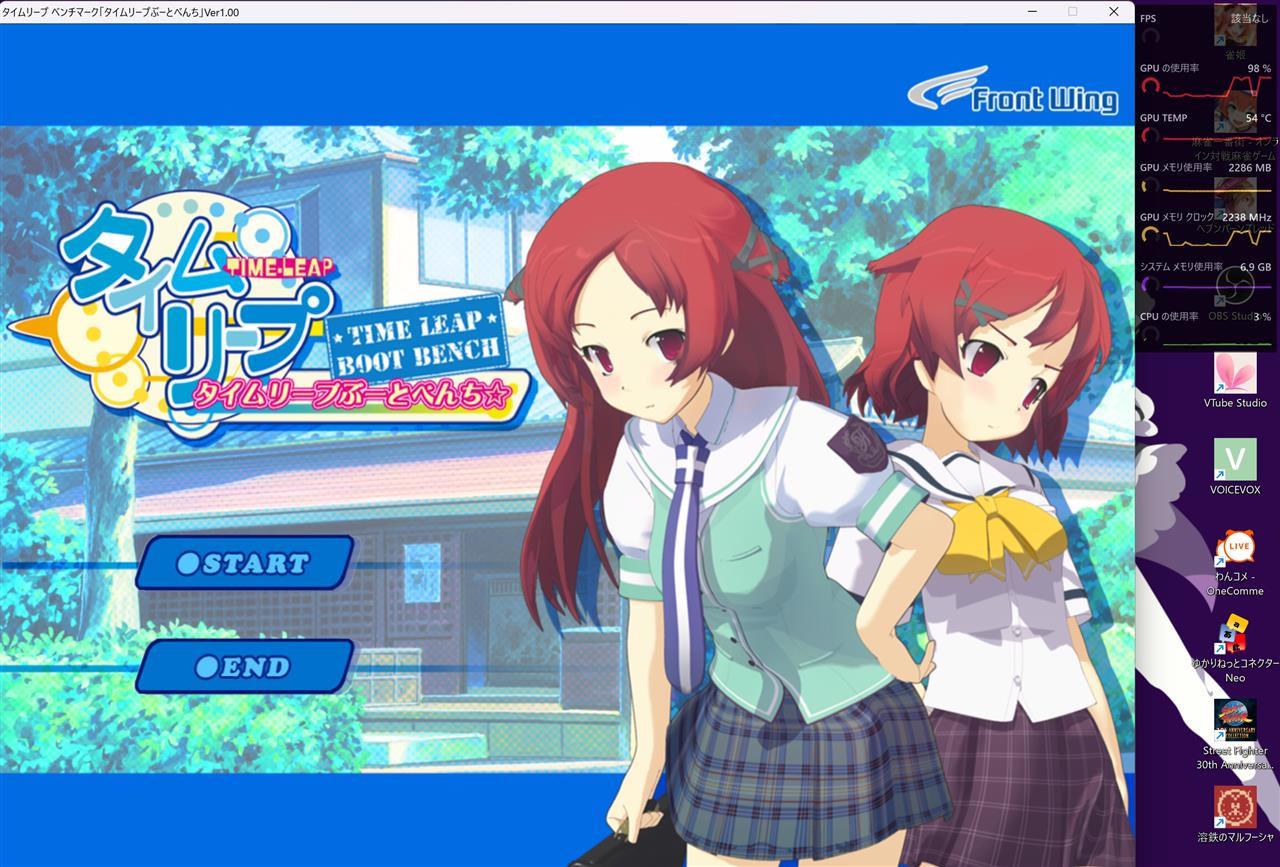Select the ゆかりねっとコネクター Neo desktop icon
Screen dimensions: 1280x867
coord(1235,650)
